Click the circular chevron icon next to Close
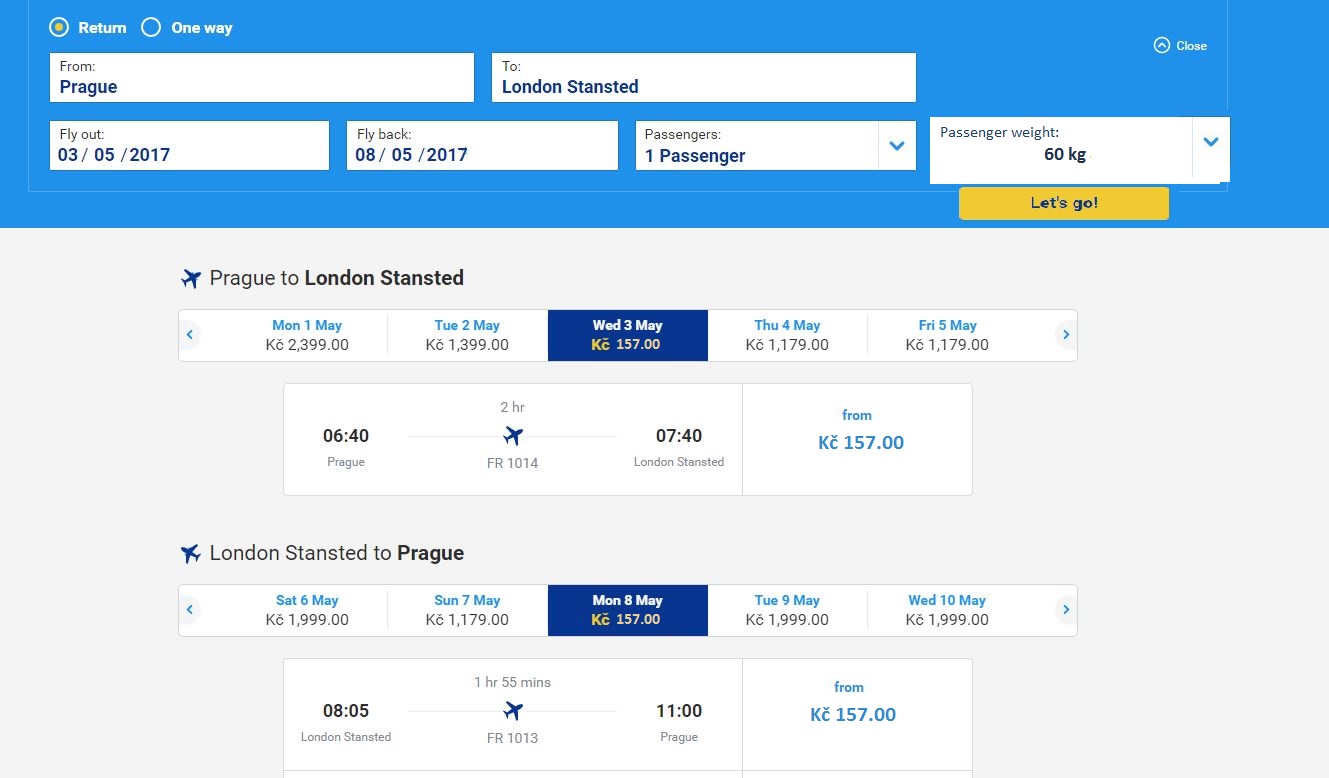The image size is (1329, 778). coord(1160,45)
